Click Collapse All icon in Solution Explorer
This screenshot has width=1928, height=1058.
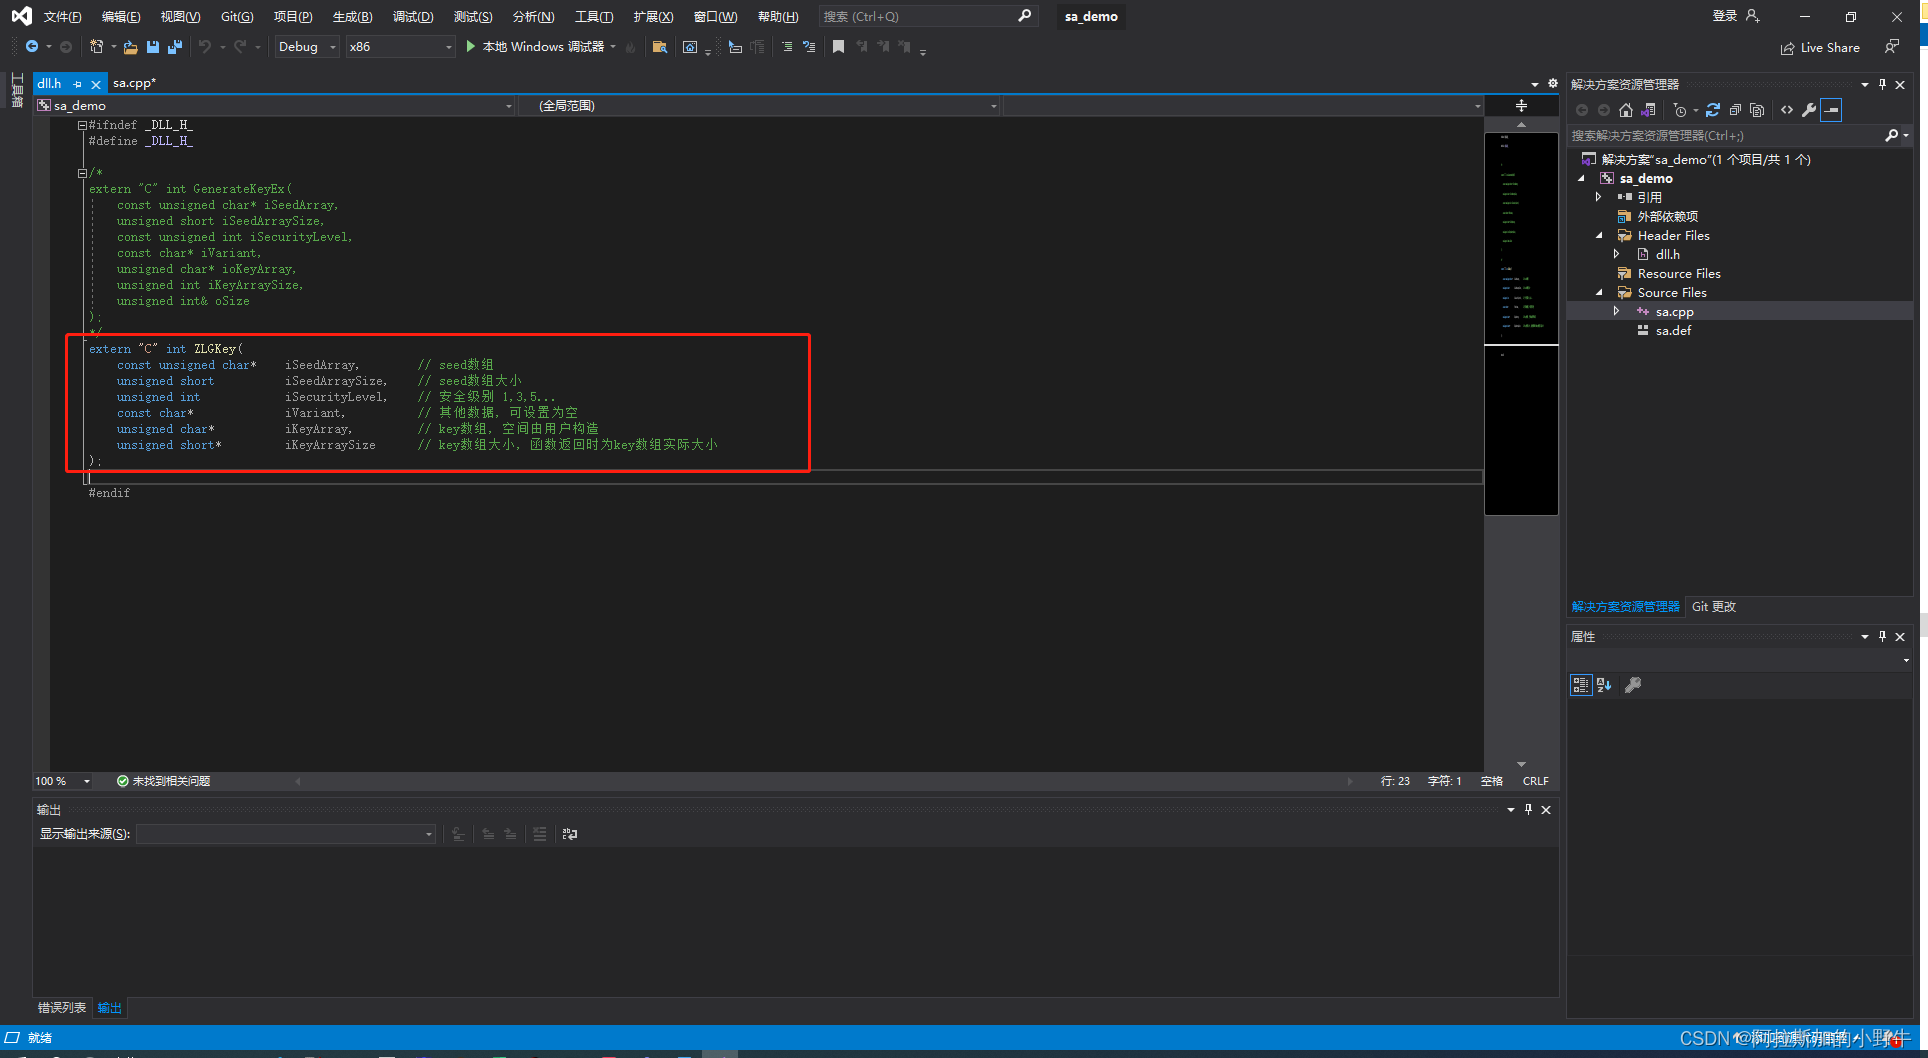coord(1735,110)
